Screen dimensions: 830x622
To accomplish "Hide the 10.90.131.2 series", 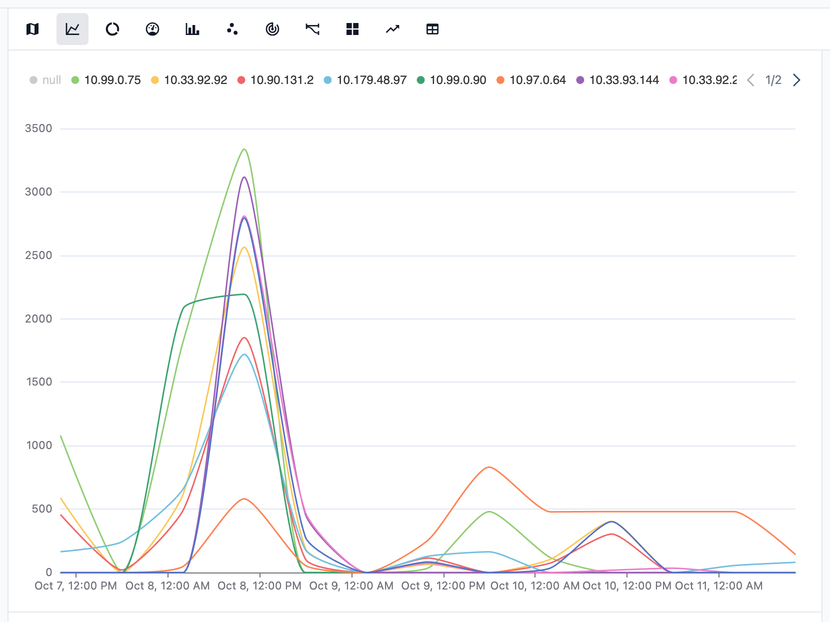I will (281, 80).
